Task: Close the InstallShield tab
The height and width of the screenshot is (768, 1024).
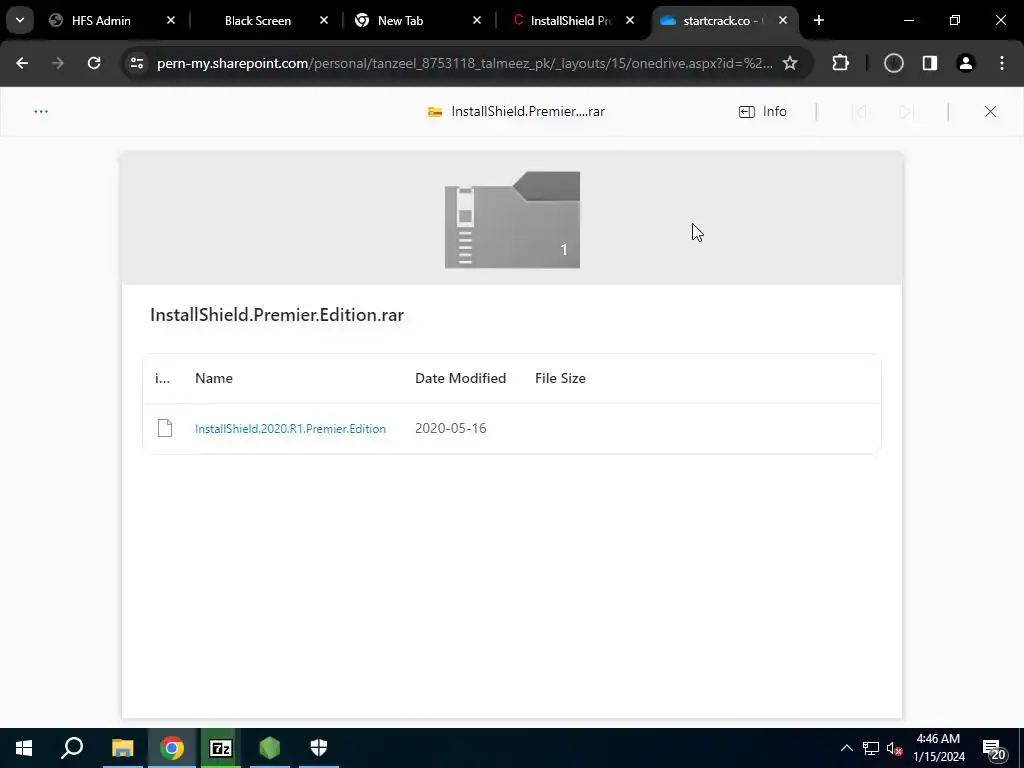Action: click(630, 21)
